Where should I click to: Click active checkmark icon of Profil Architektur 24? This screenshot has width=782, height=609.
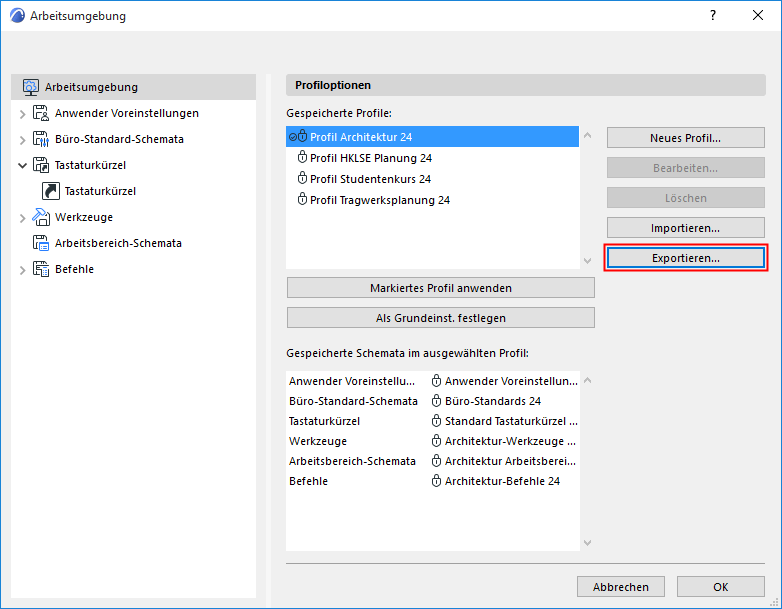(293, 137)
